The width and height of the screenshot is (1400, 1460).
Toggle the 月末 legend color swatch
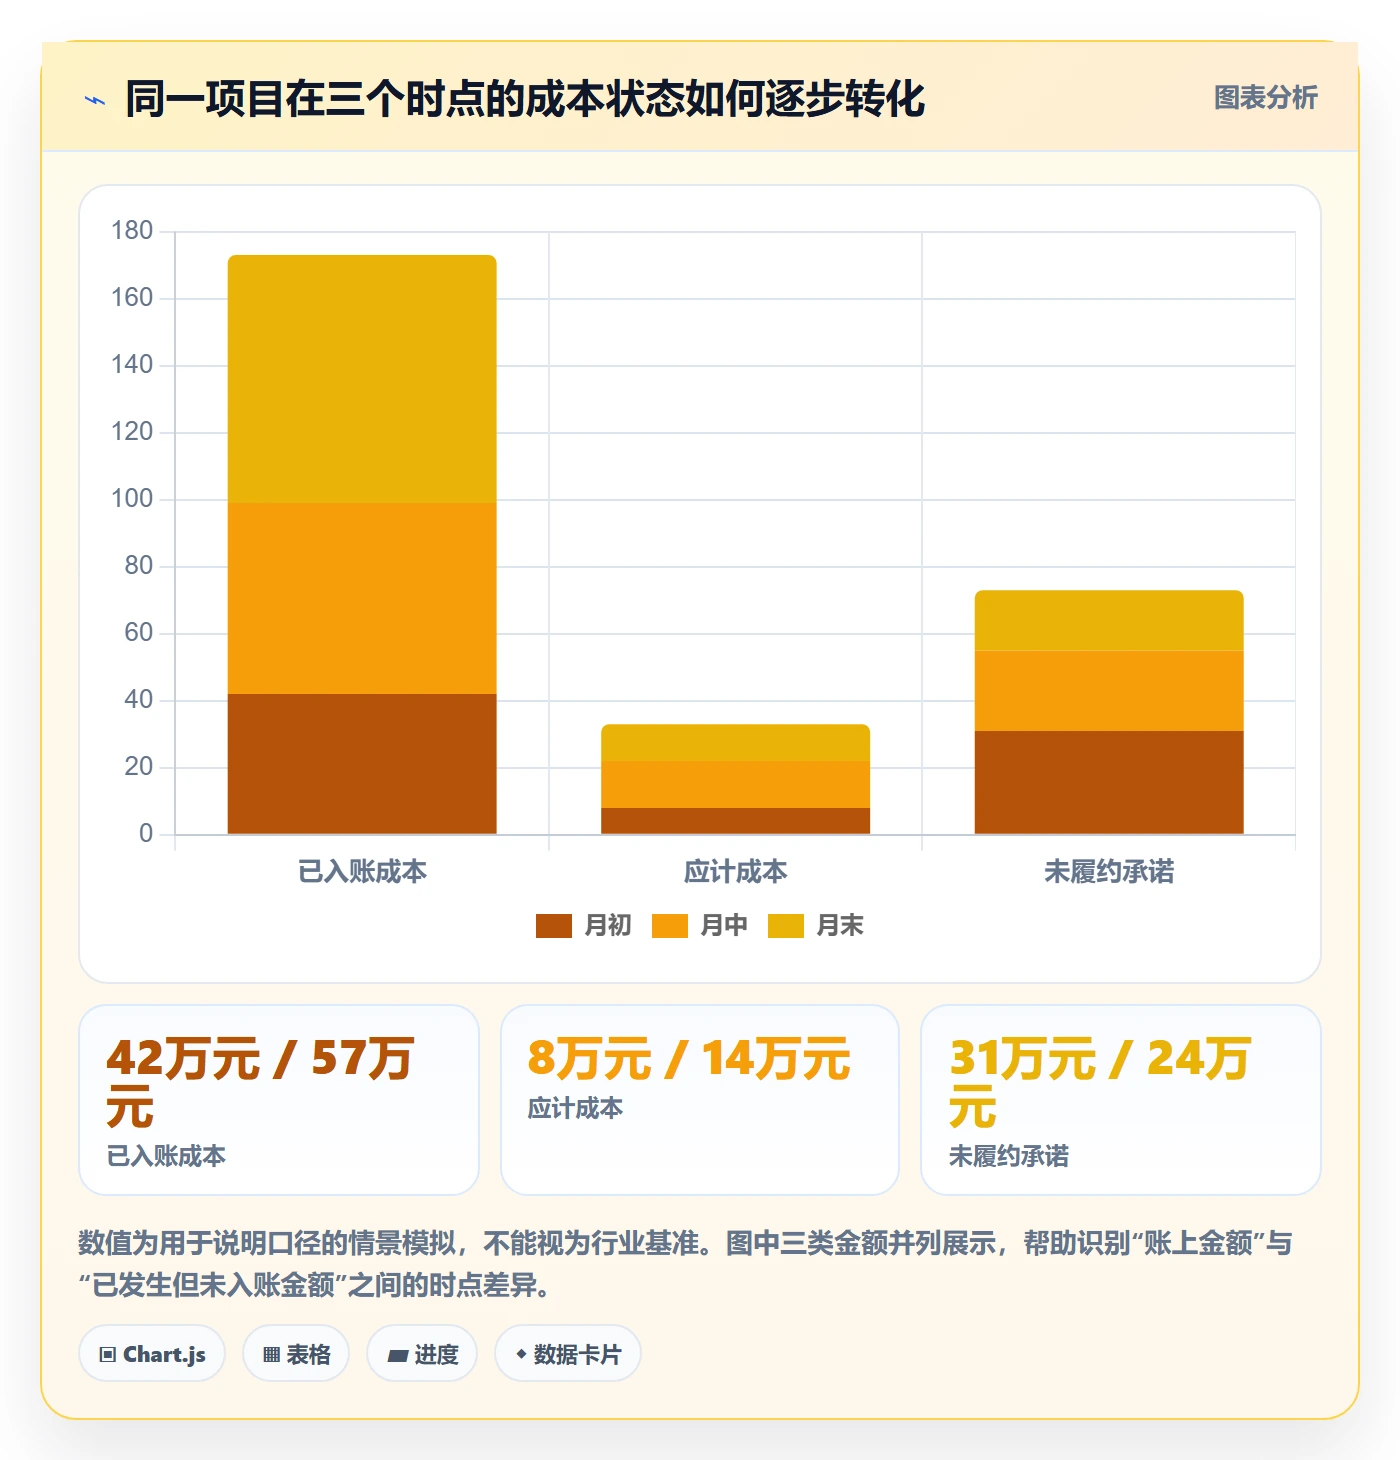[786, 926]
